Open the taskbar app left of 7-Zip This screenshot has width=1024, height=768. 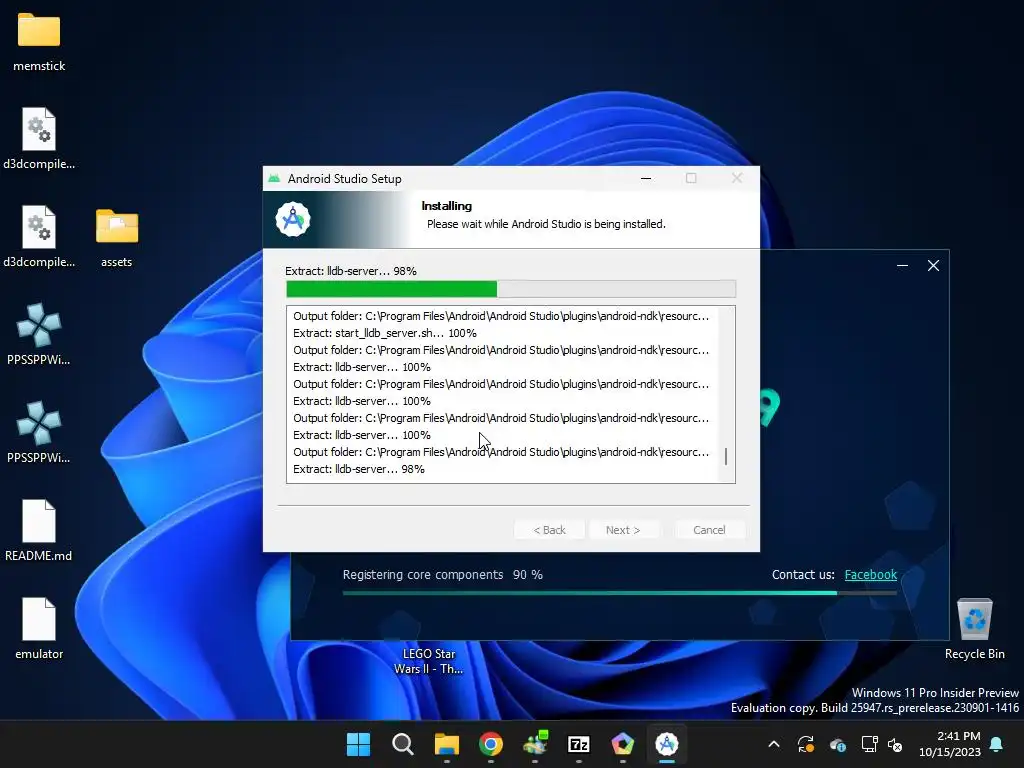click(535, 744)
